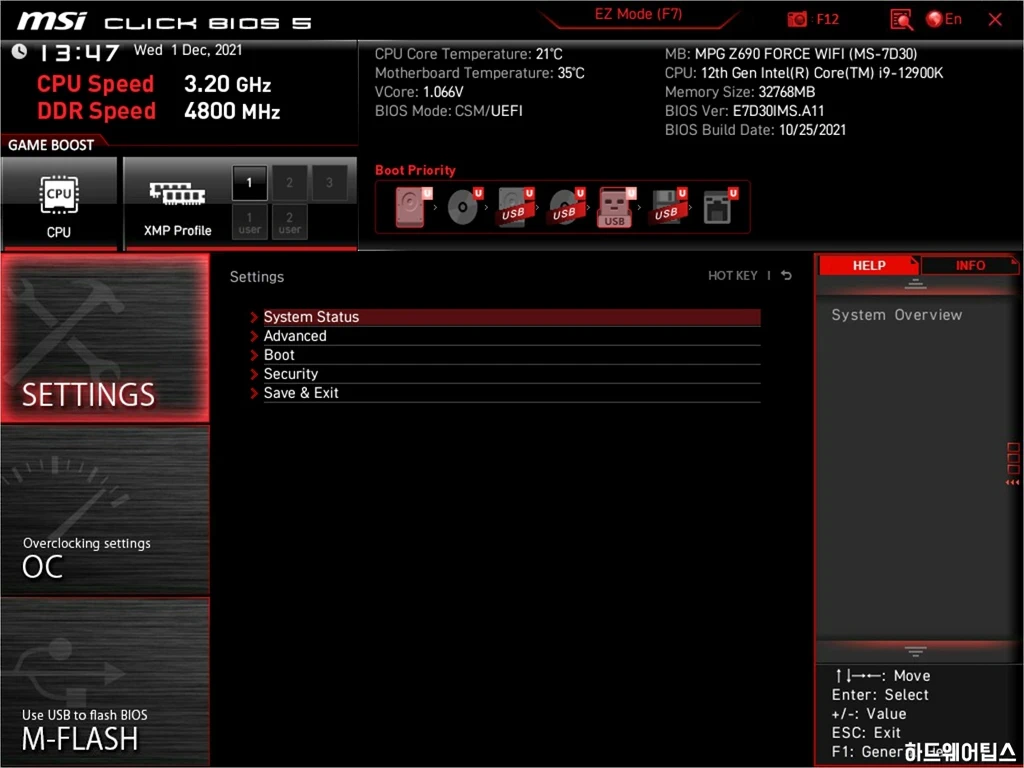Viewport: 1024px width, 768px height.
Task: Click the optical disc boot priority icon
Action: tap(464, 207)
